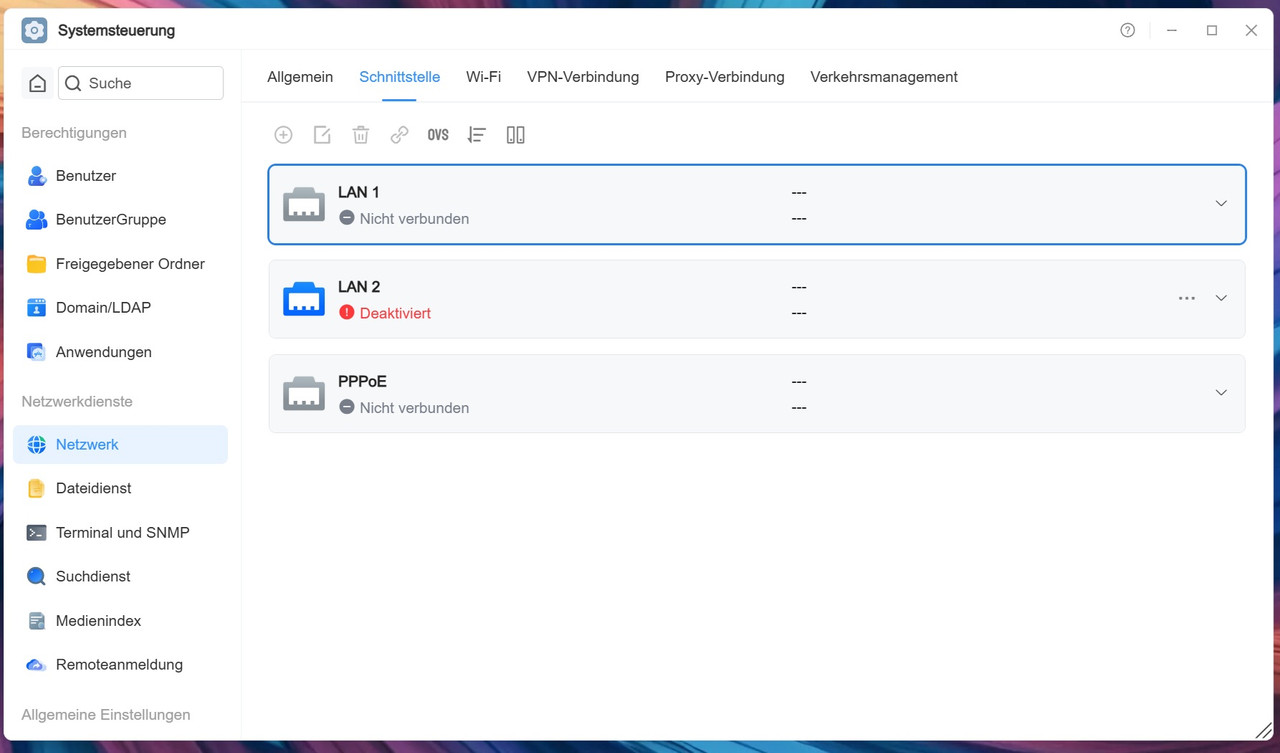Click the add interface plus icon

[x=283, y=135]
